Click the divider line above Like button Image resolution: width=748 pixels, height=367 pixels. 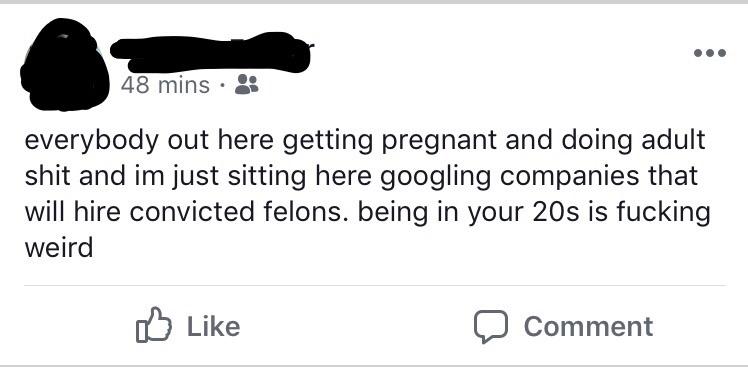click(x=375, y=285)
